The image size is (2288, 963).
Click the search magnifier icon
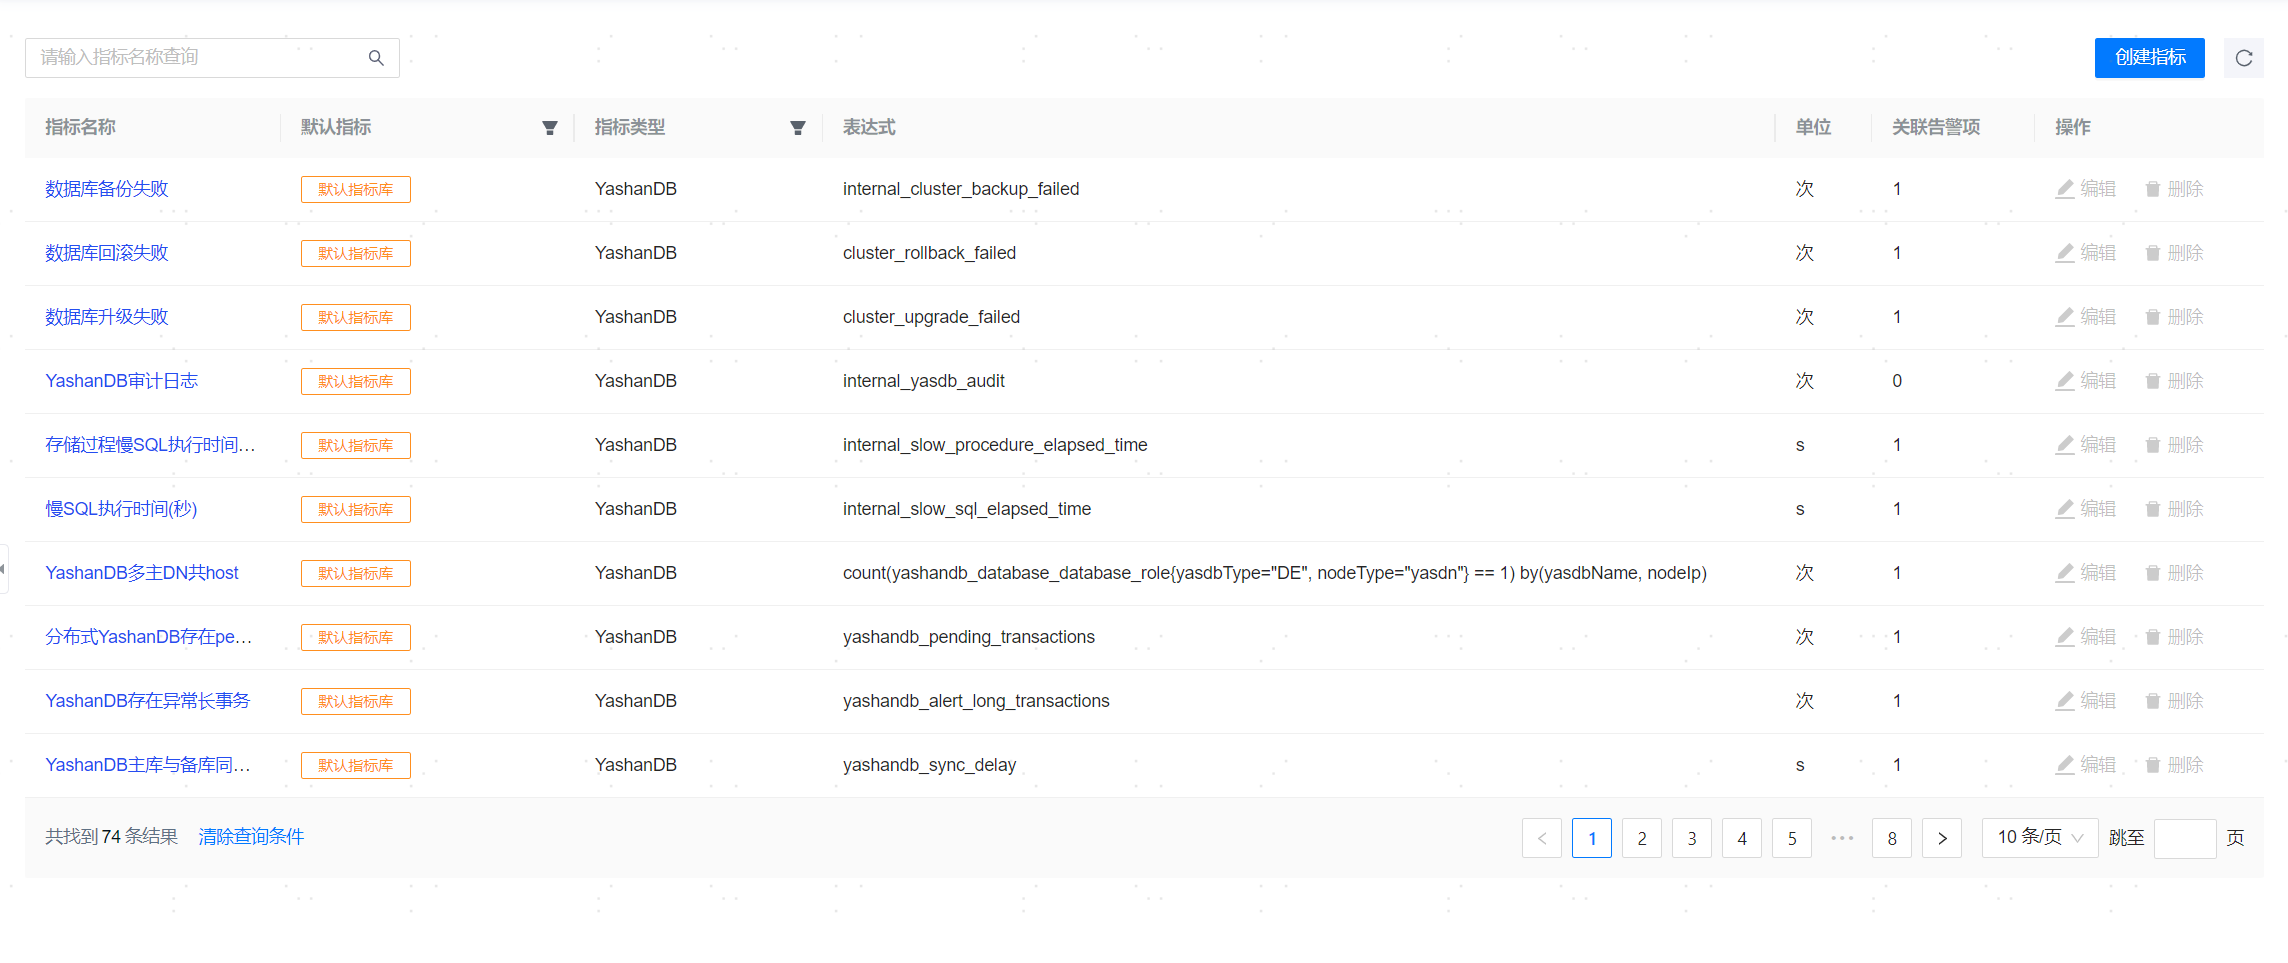(376, 58)
